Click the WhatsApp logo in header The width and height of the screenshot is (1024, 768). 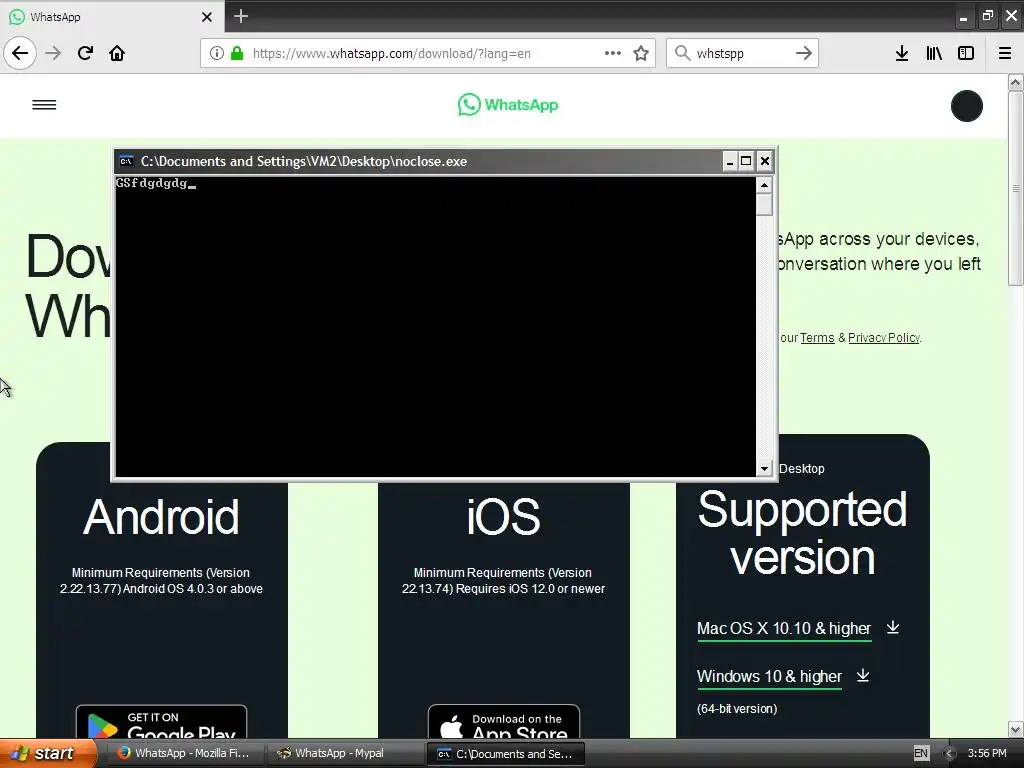coord(507,104)
